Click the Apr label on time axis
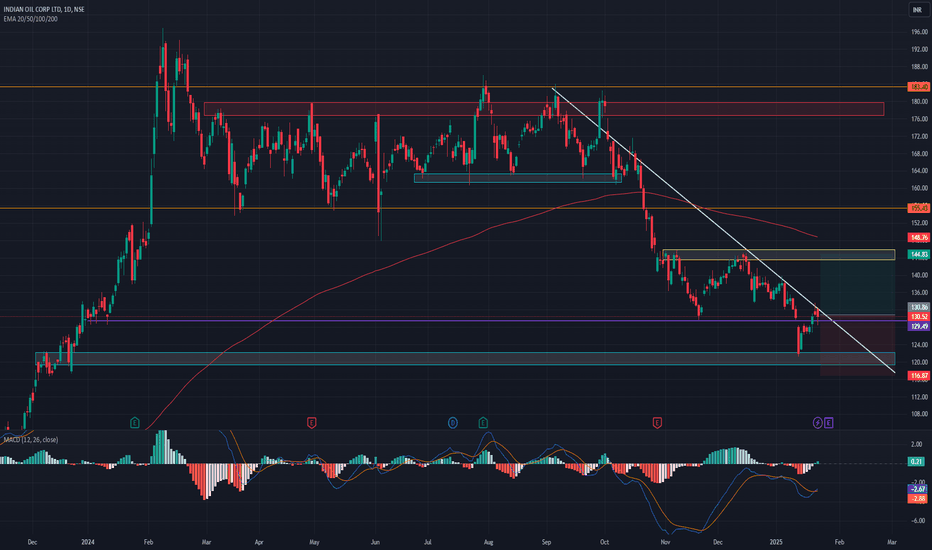This screenshot has width=932, height=550. (259, 542)
